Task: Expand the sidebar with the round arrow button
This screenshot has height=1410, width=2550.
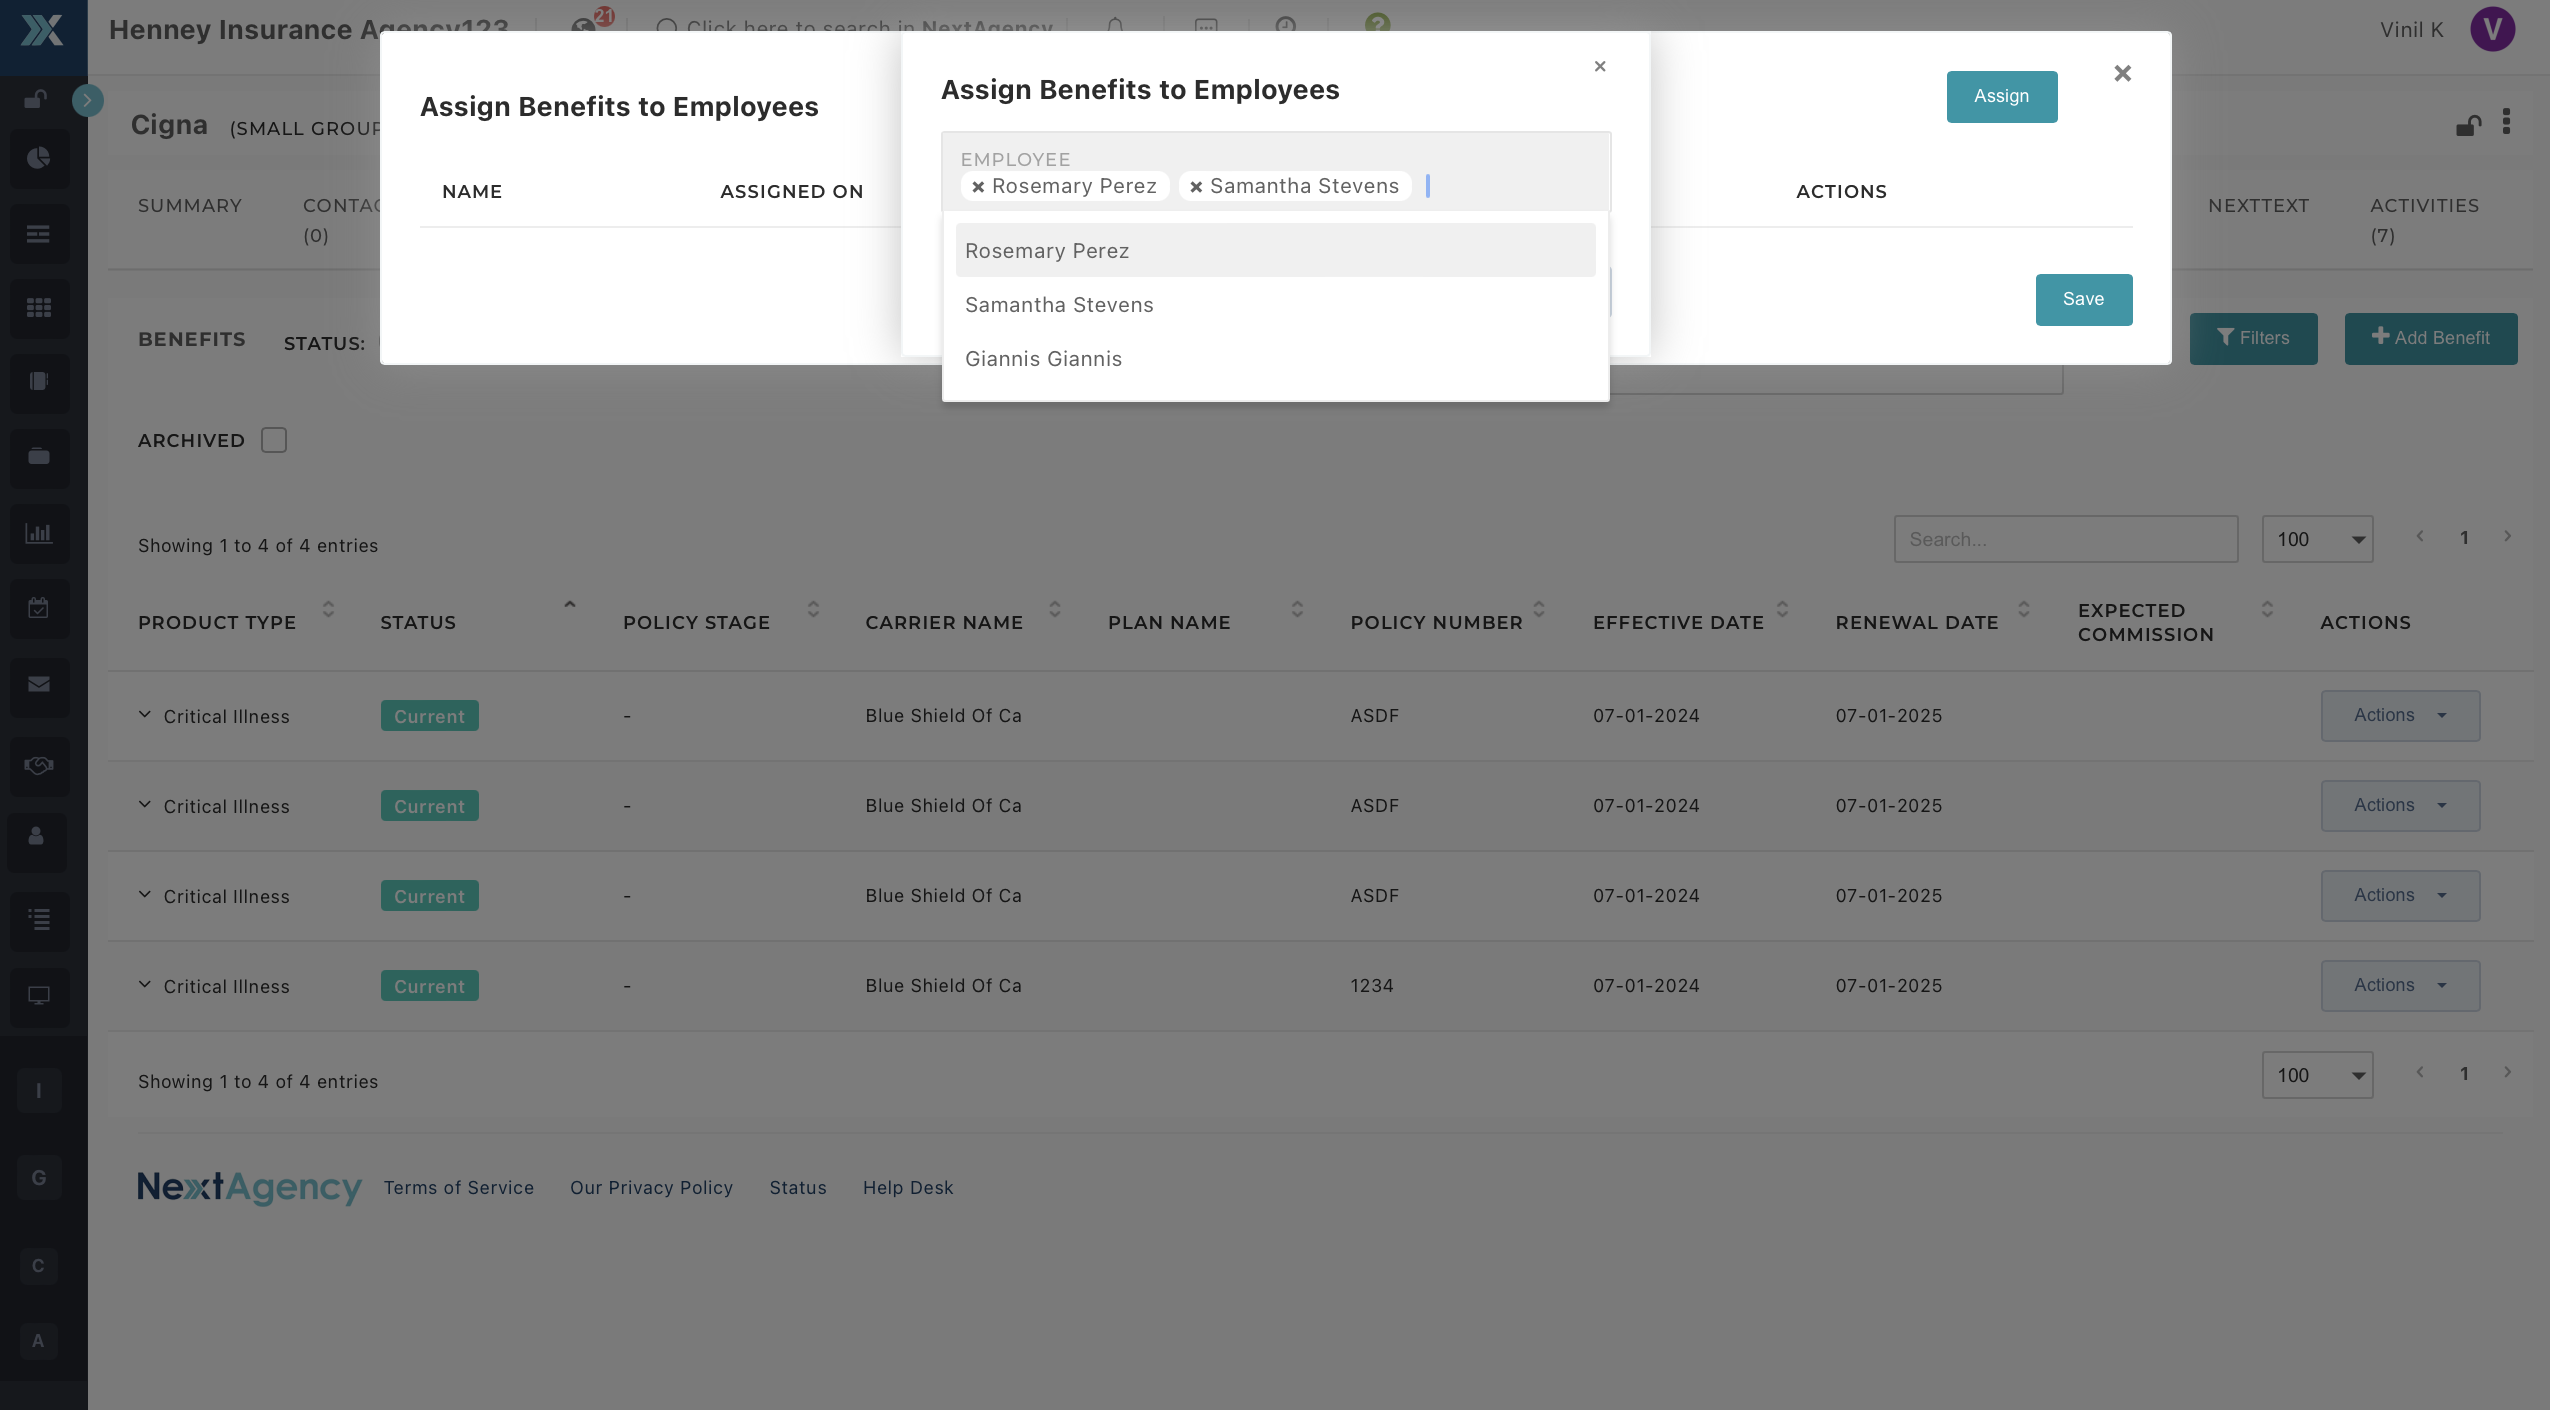Action: click(88, 100)
